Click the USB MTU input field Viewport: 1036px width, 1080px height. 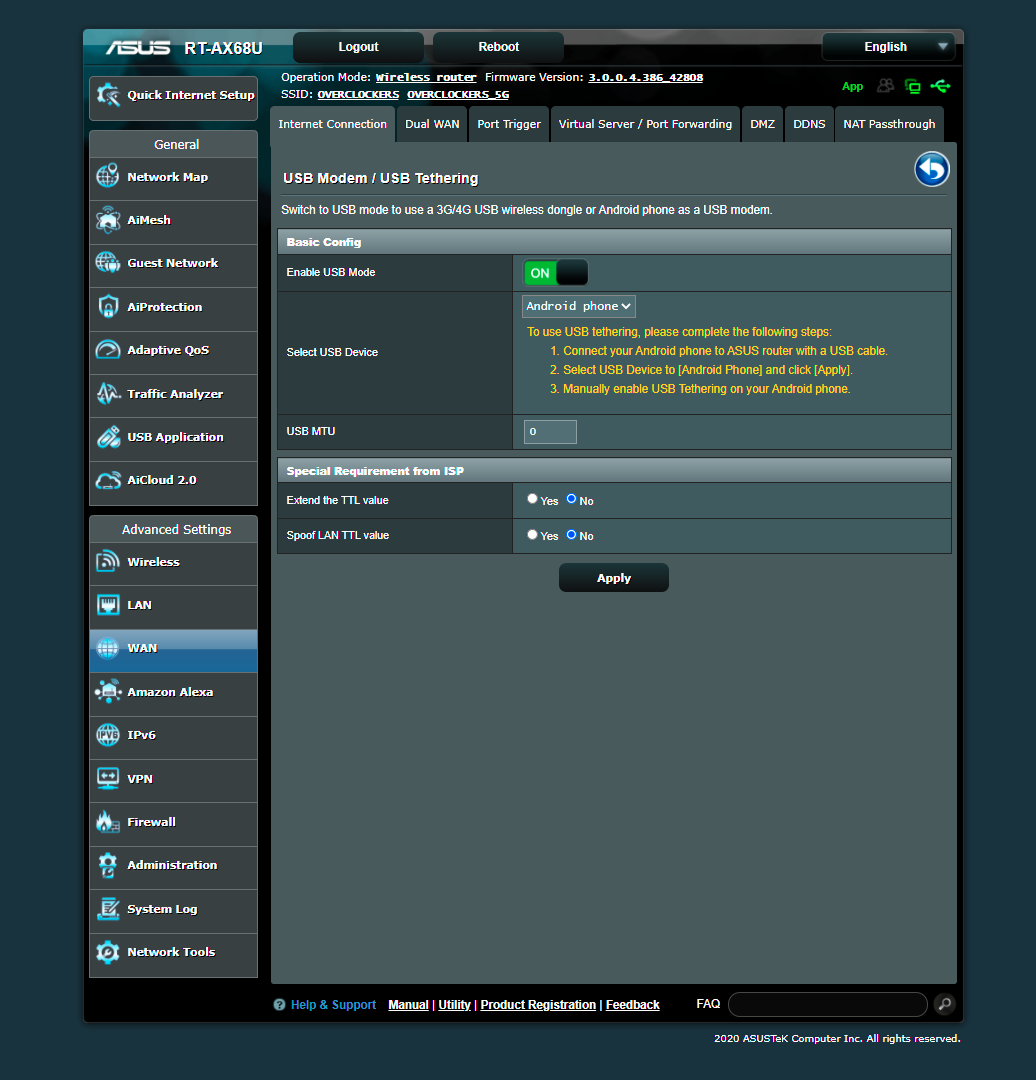(550, 432)
